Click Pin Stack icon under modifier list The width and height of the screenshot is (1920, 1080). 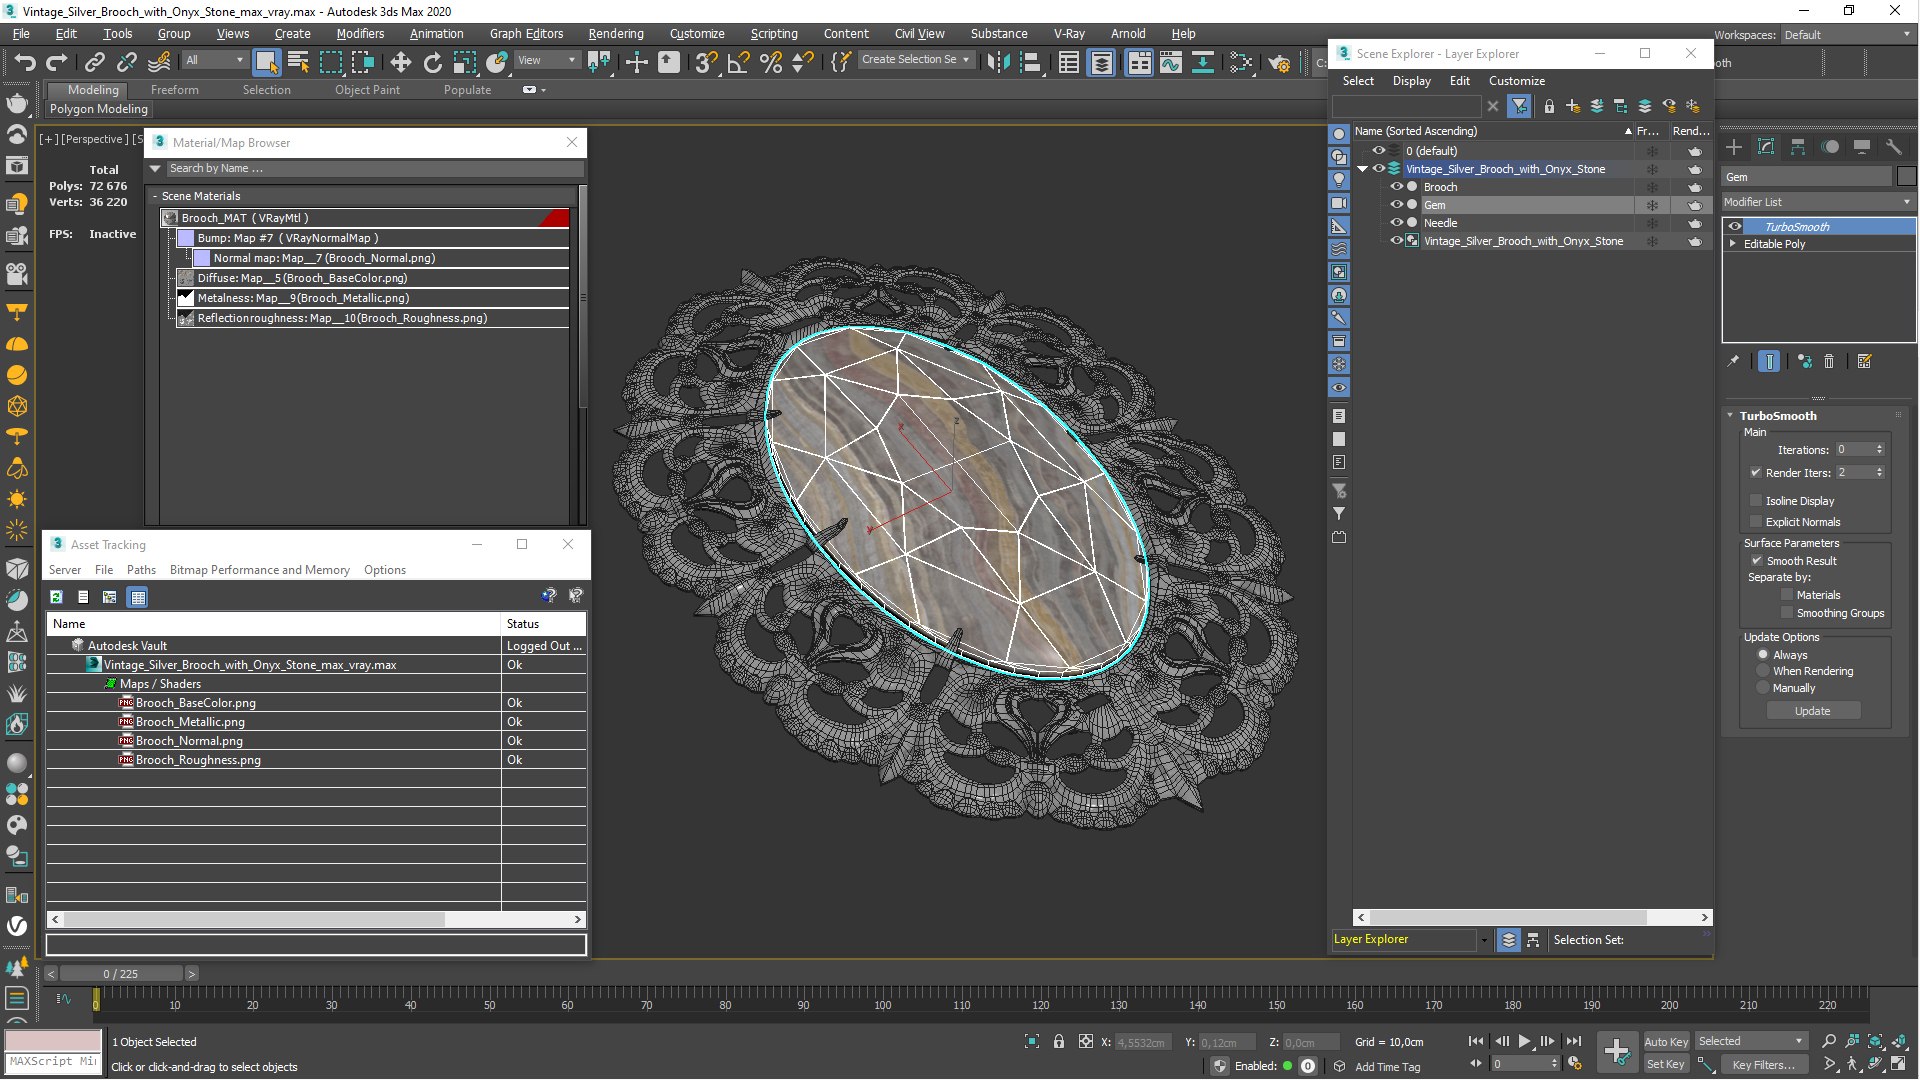1734,362
